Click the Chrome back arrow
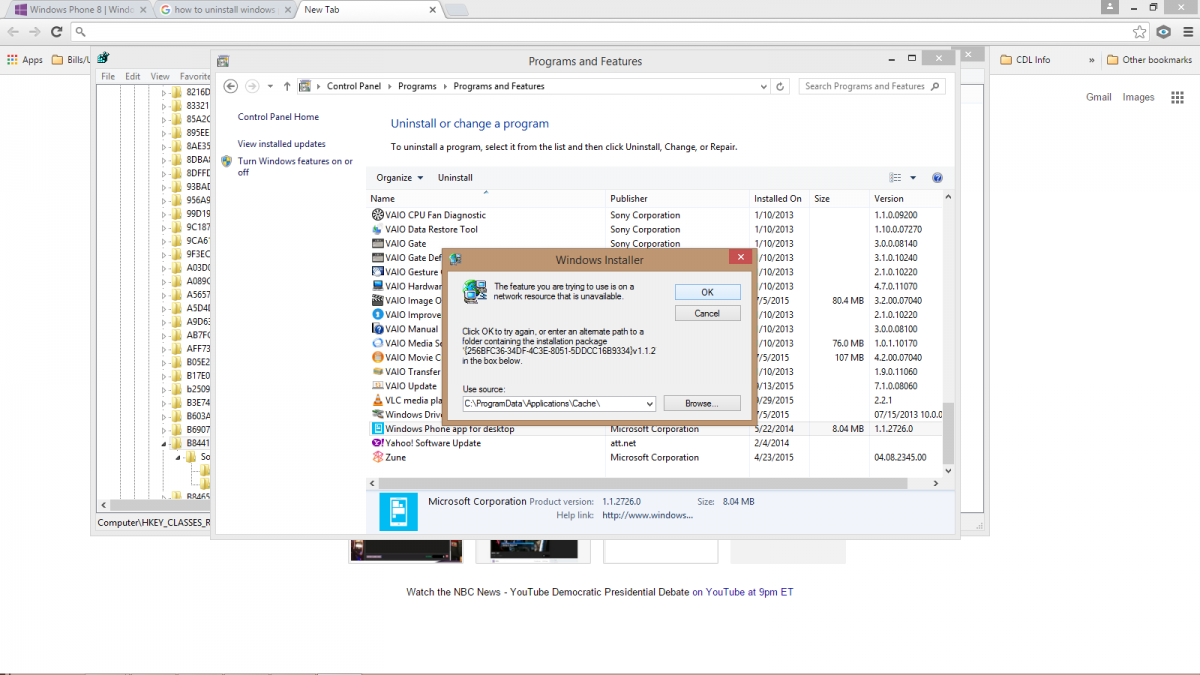This screenshot has height=675, width=1200. coord(13,32)
